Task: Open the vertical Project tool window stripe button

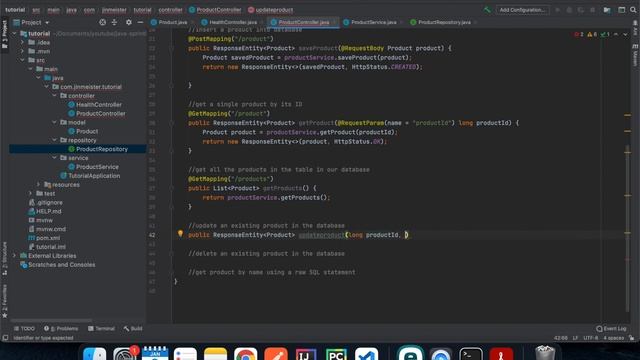Action: pos(5,34)
